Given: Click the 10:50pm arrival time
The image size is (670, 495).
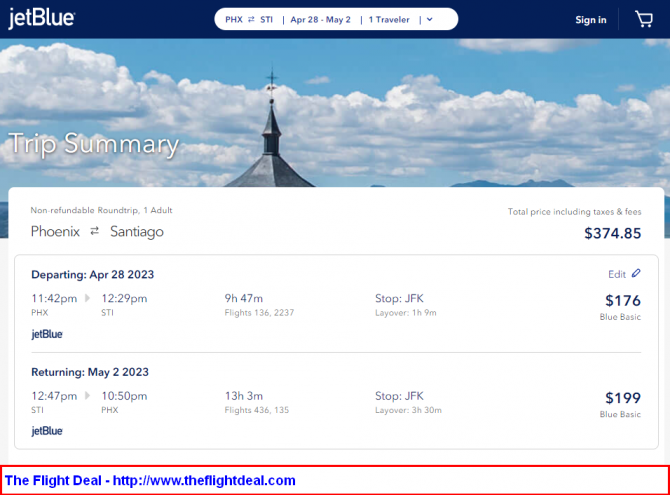Looking at the screenshot, I should 124,396.
